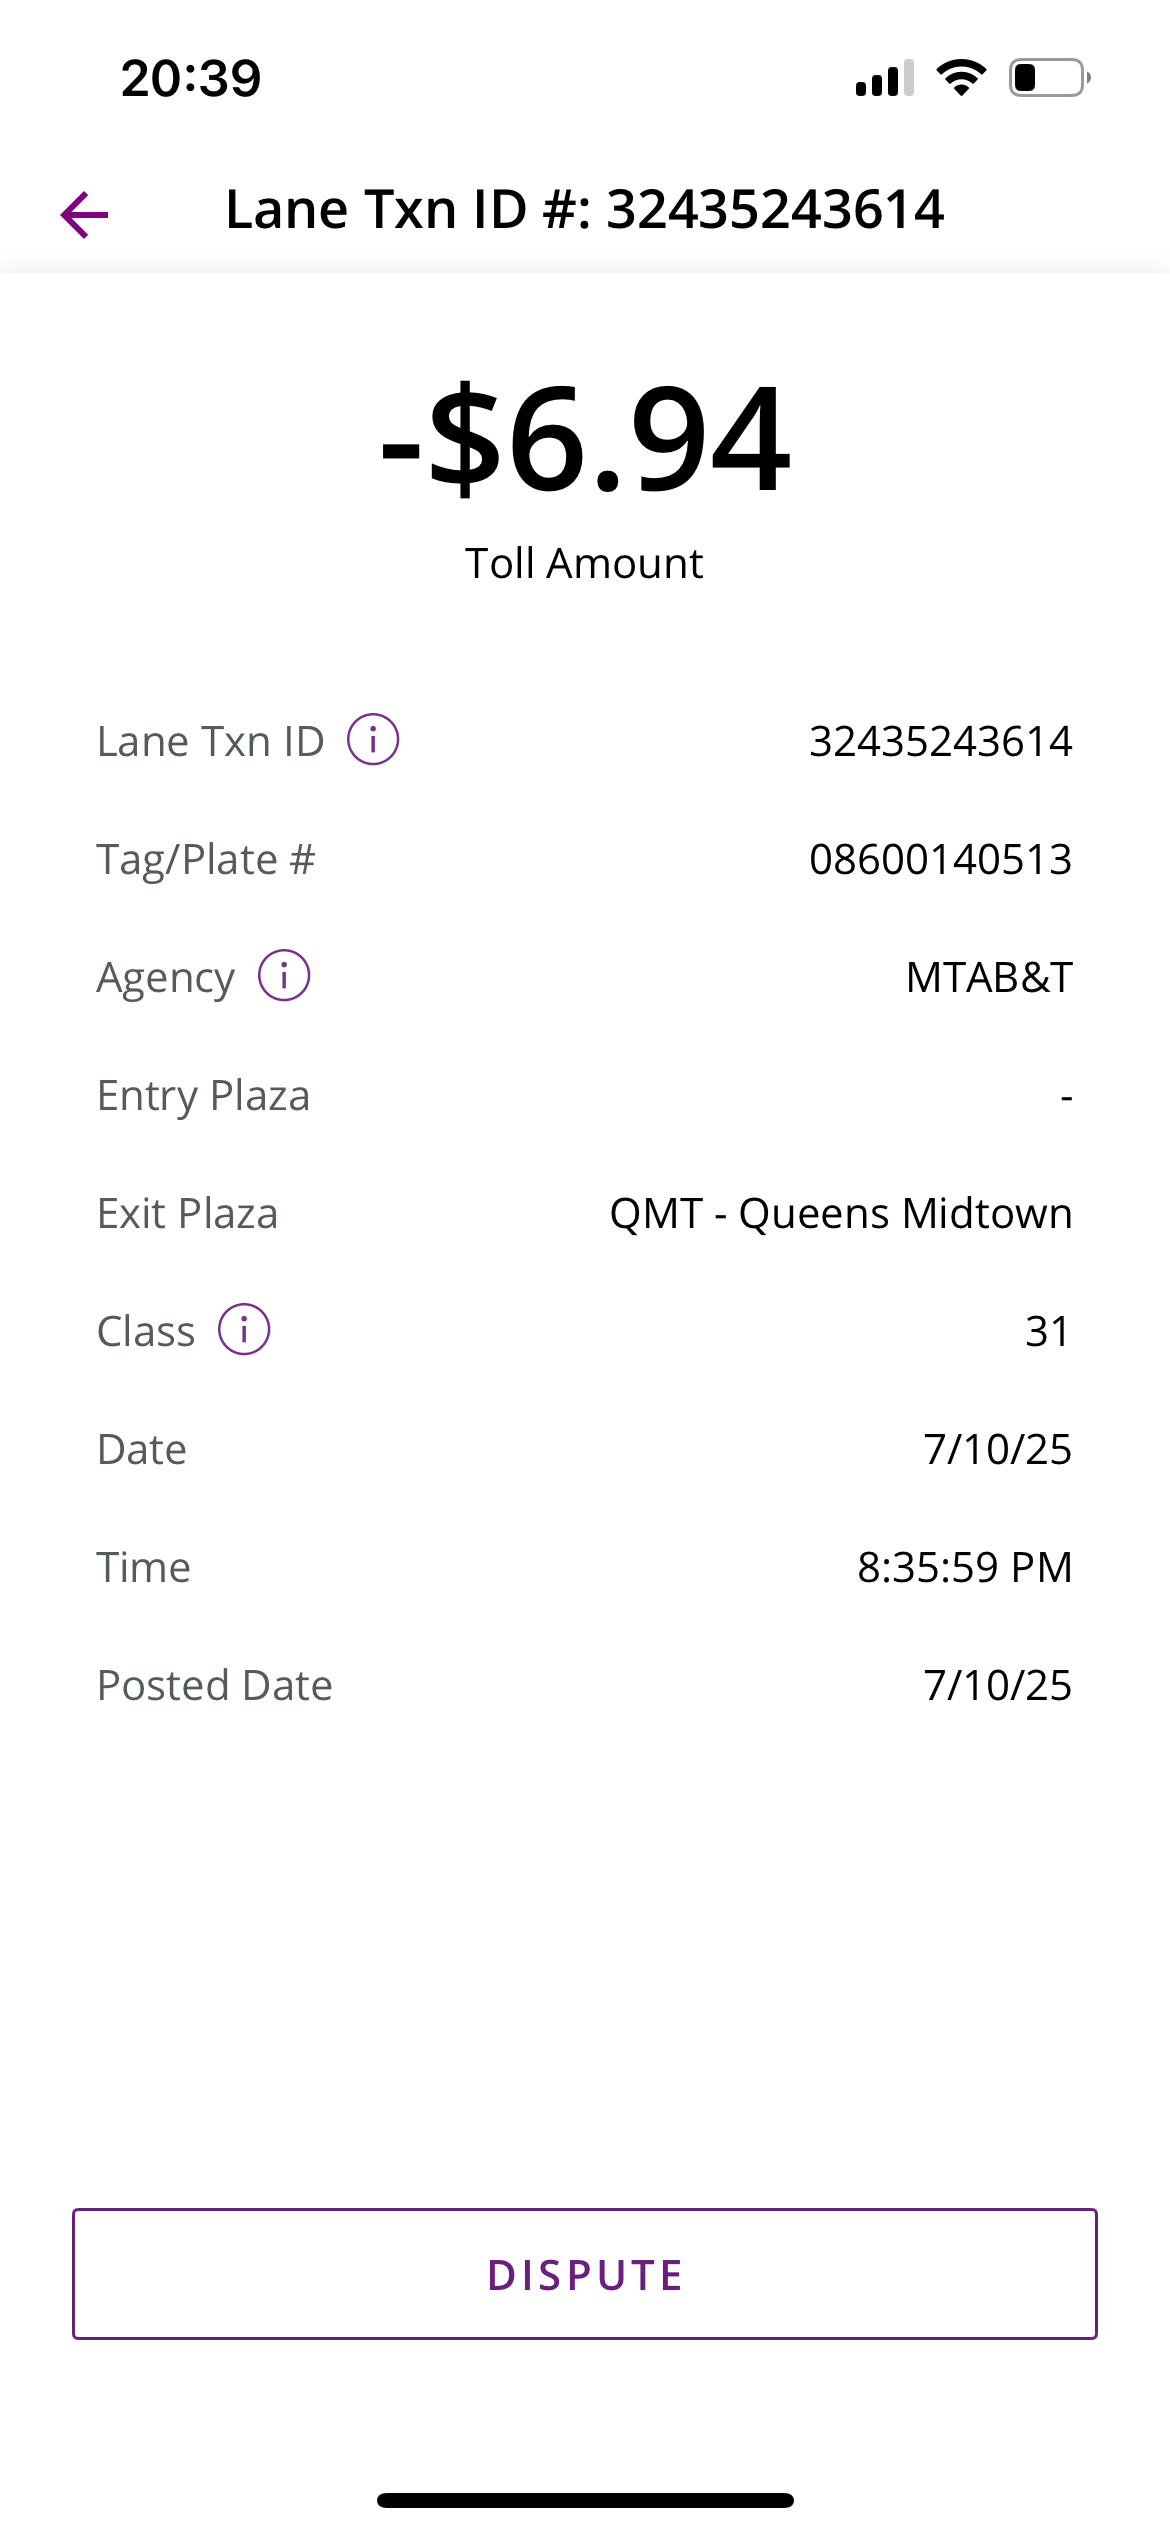Tap the Entry Plaza label
Image resolution: width=1170 pixels, height=2532 pixels.
click(204, 1096)
